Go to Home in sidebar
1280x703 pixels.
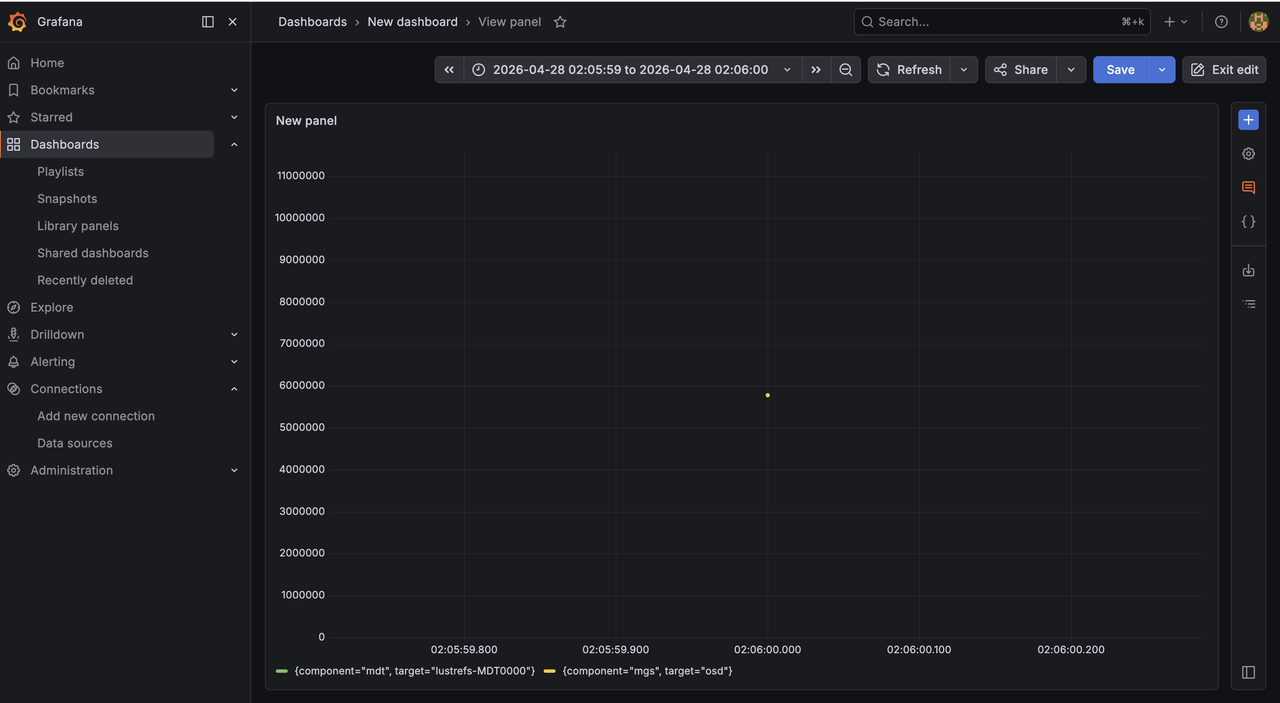click(x=47, y=63)
